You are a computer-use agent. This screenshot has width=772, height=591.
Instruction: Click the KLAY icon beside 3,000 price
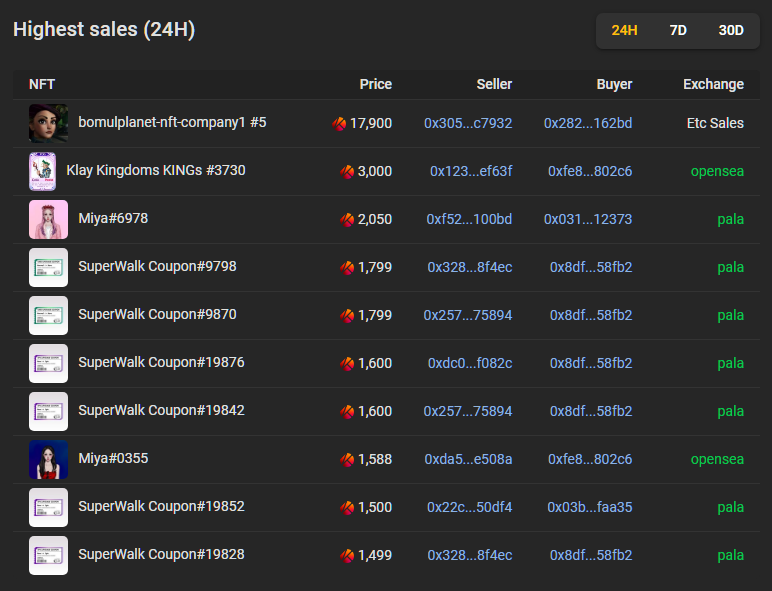[x=347, y=171]
